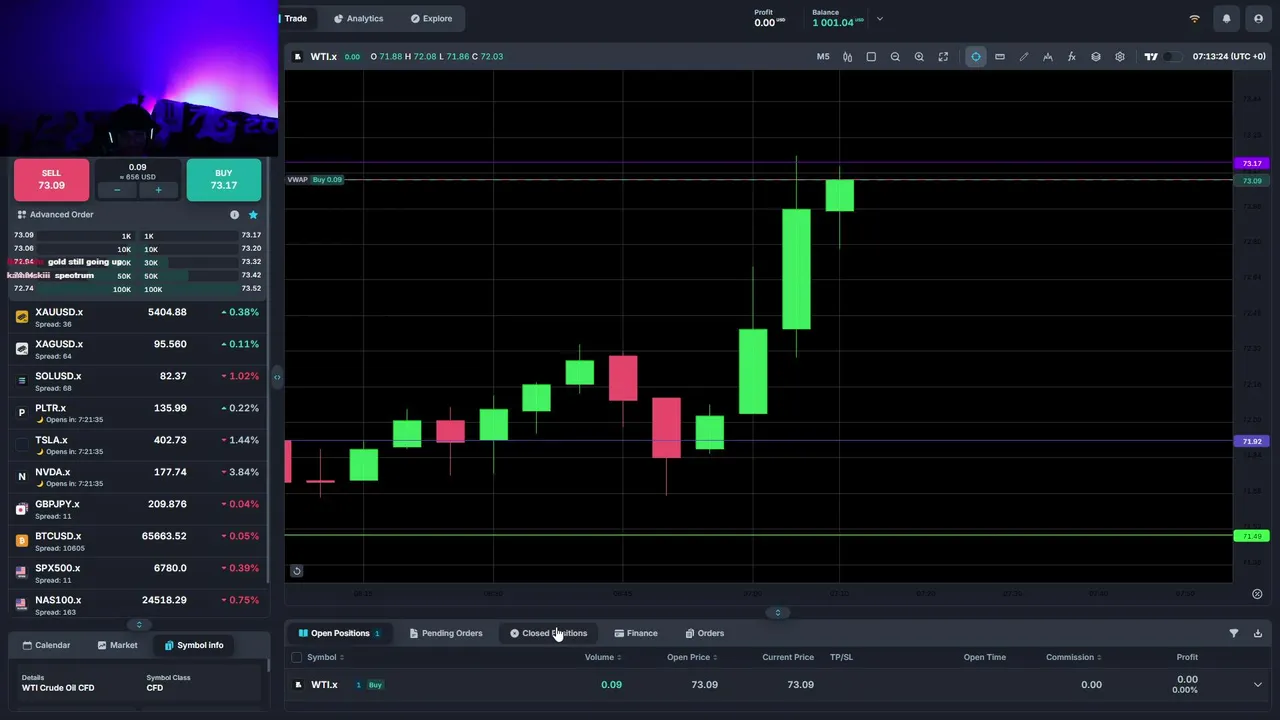Select TSLA.x in the watchlist
Viewport: 1280px width, 720px height.
(x=139, y=444)
